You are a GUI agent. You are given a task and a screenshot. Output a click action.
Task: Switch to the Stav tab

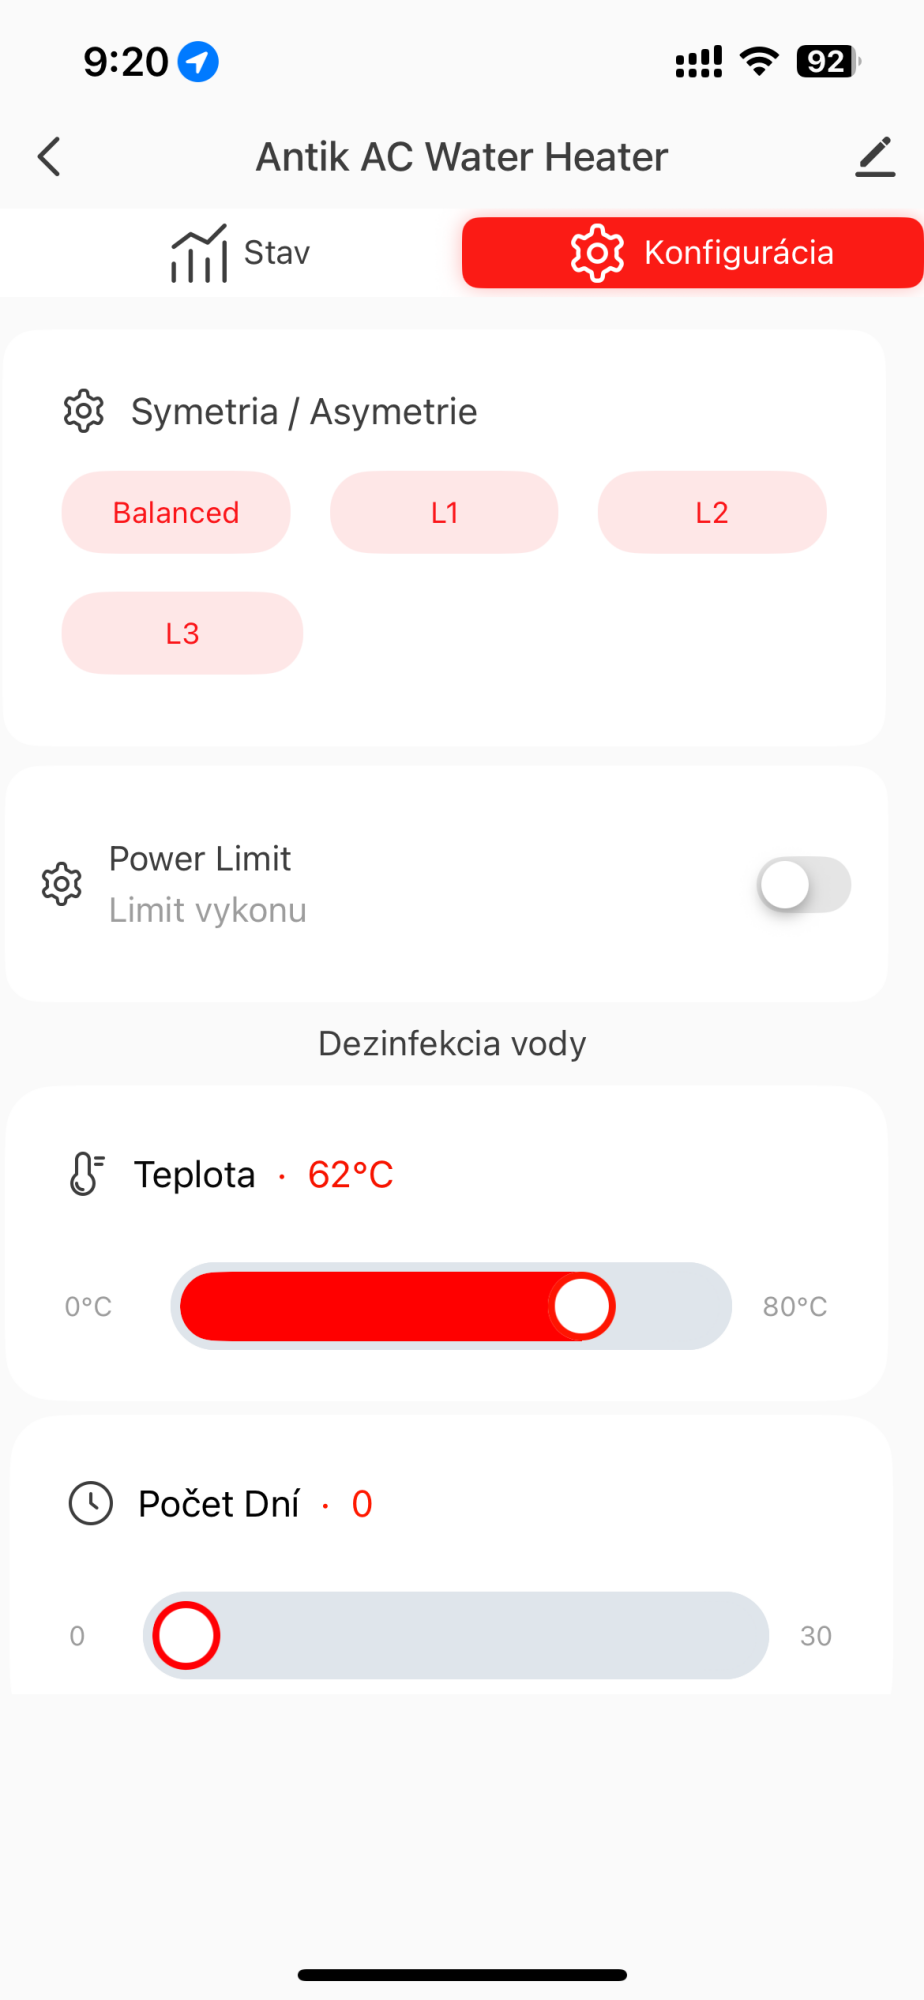(240, 253)
